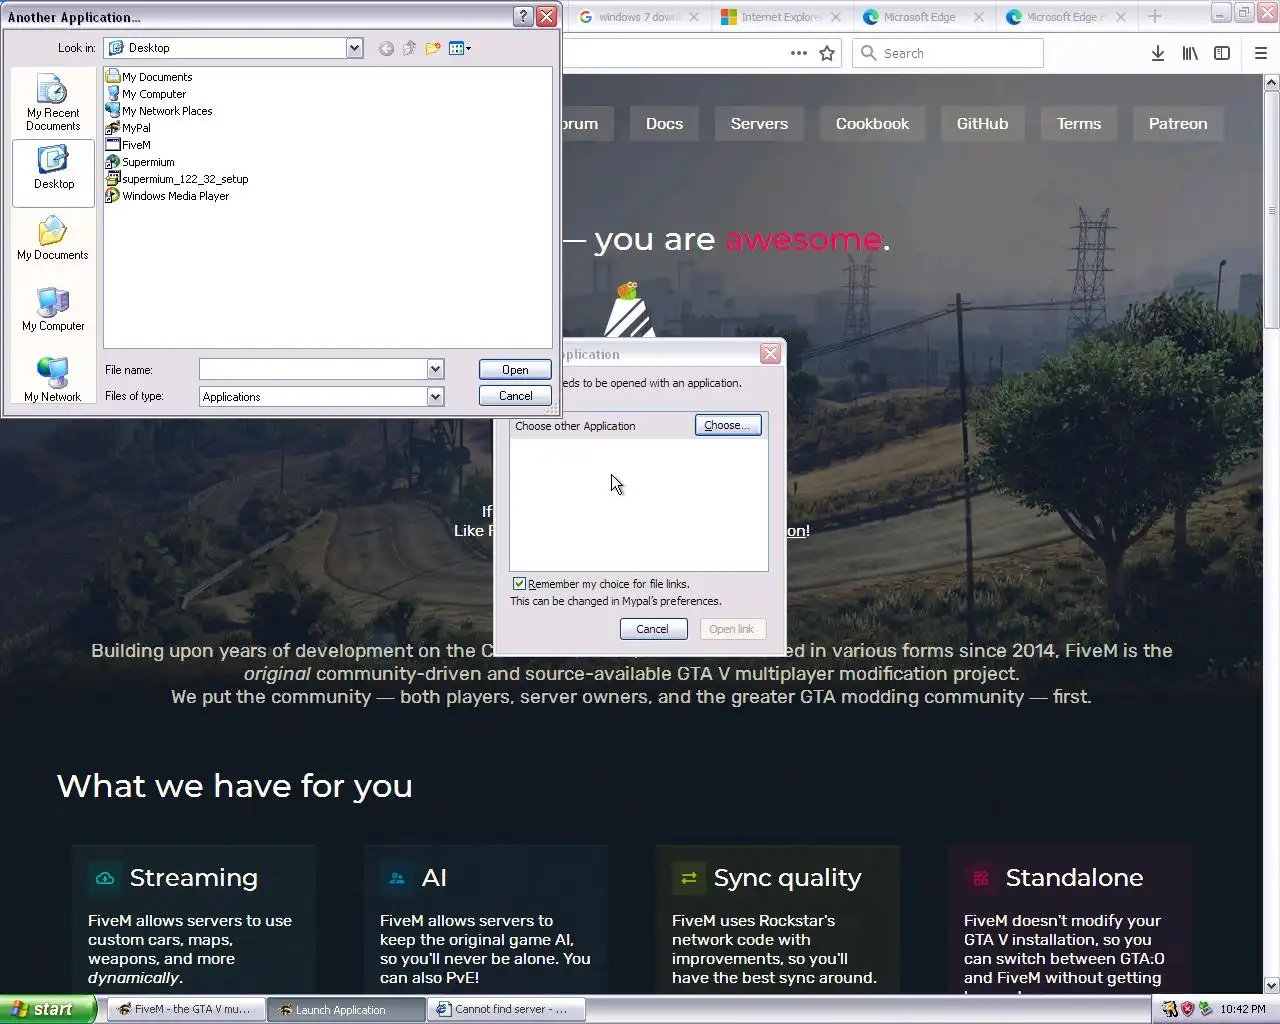
Task: Click the system tray clock showing 10:42 PM
Action: click(x=1243, y=1009)
